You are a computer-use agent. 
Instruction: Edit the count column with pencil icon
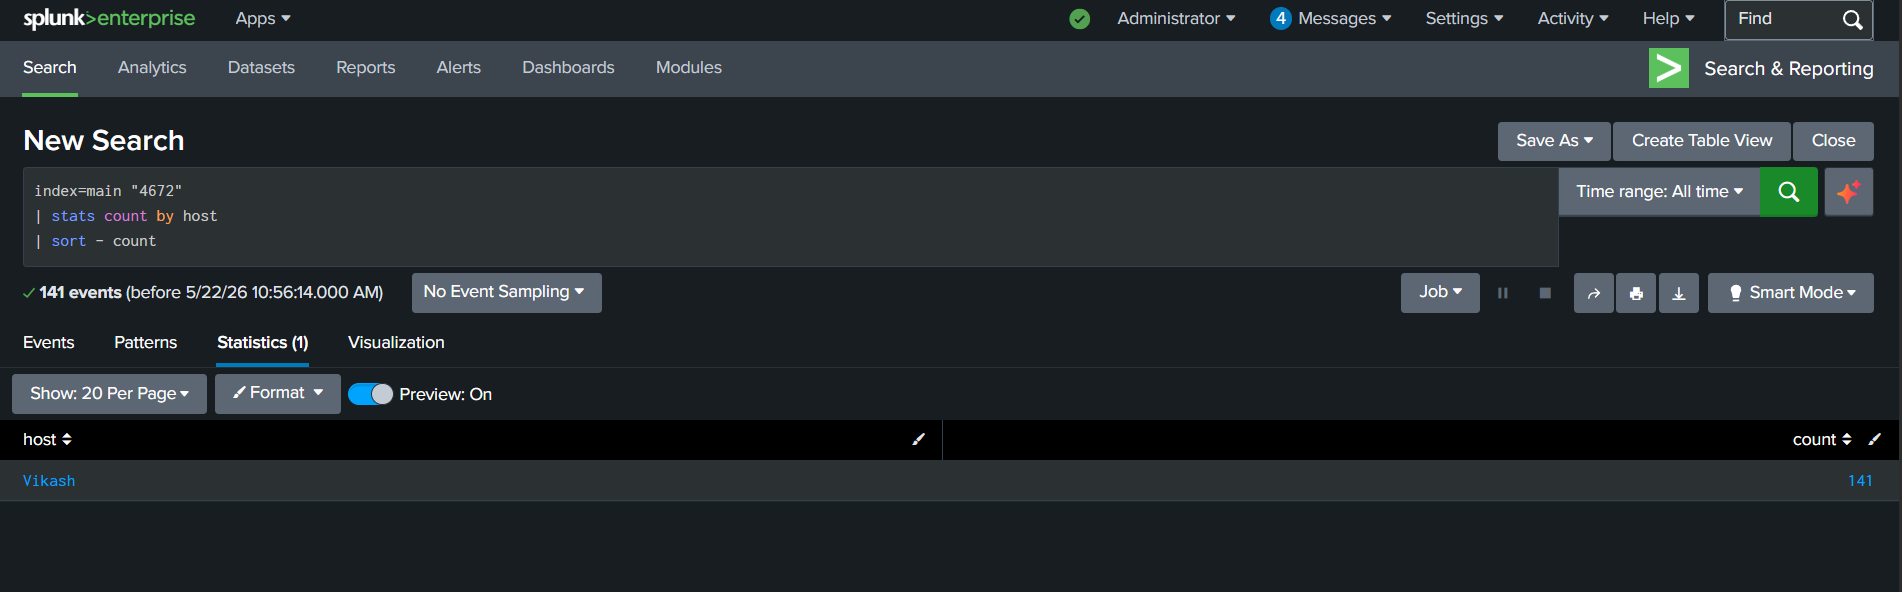1875,439
